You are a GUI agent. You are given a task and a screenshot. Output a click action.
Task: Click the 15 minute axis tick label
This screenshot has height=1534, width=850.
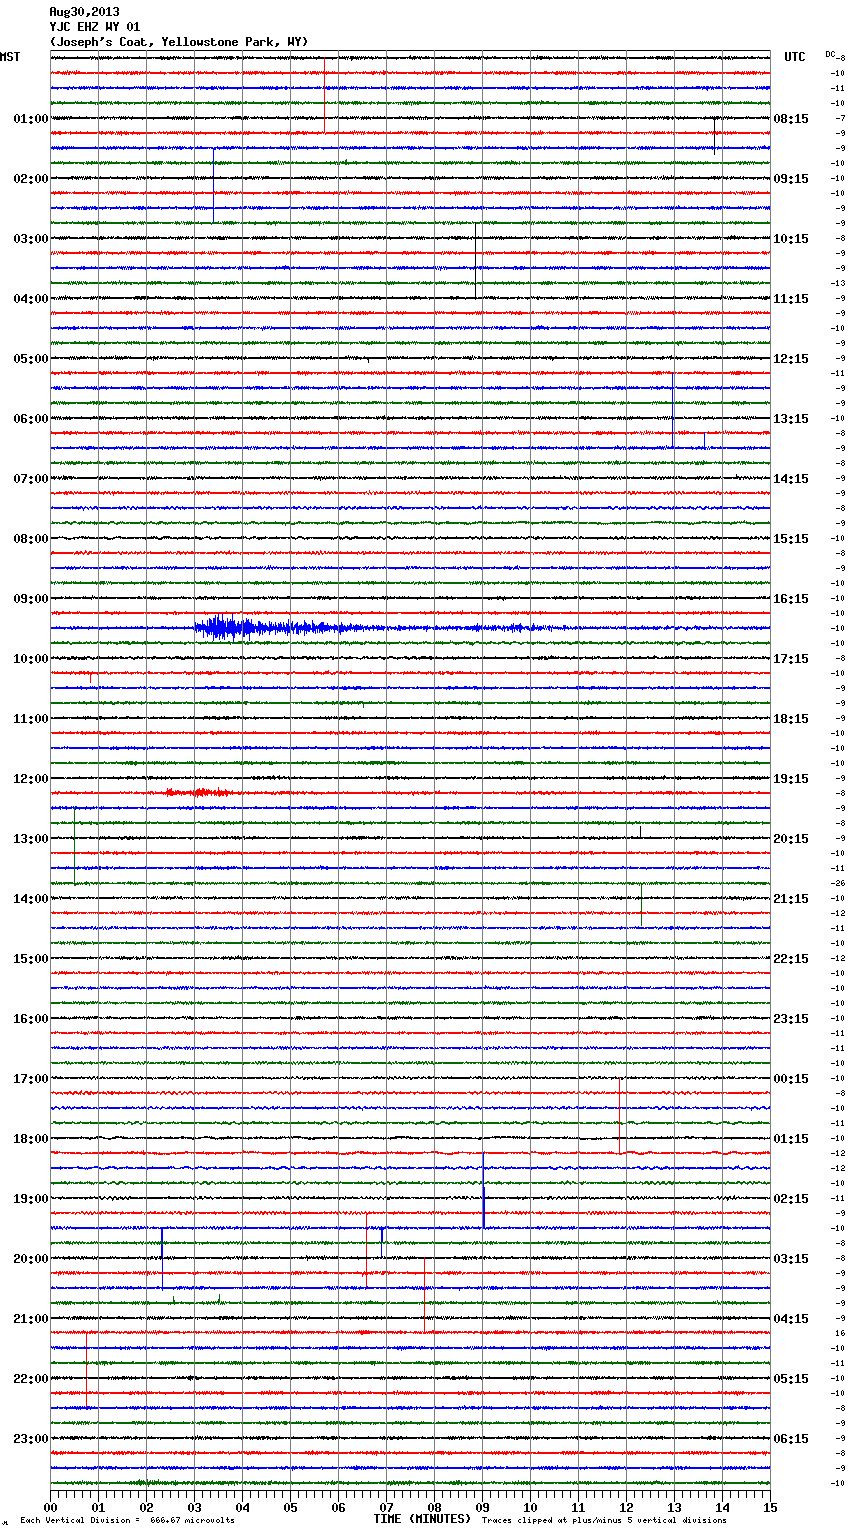770,1507
